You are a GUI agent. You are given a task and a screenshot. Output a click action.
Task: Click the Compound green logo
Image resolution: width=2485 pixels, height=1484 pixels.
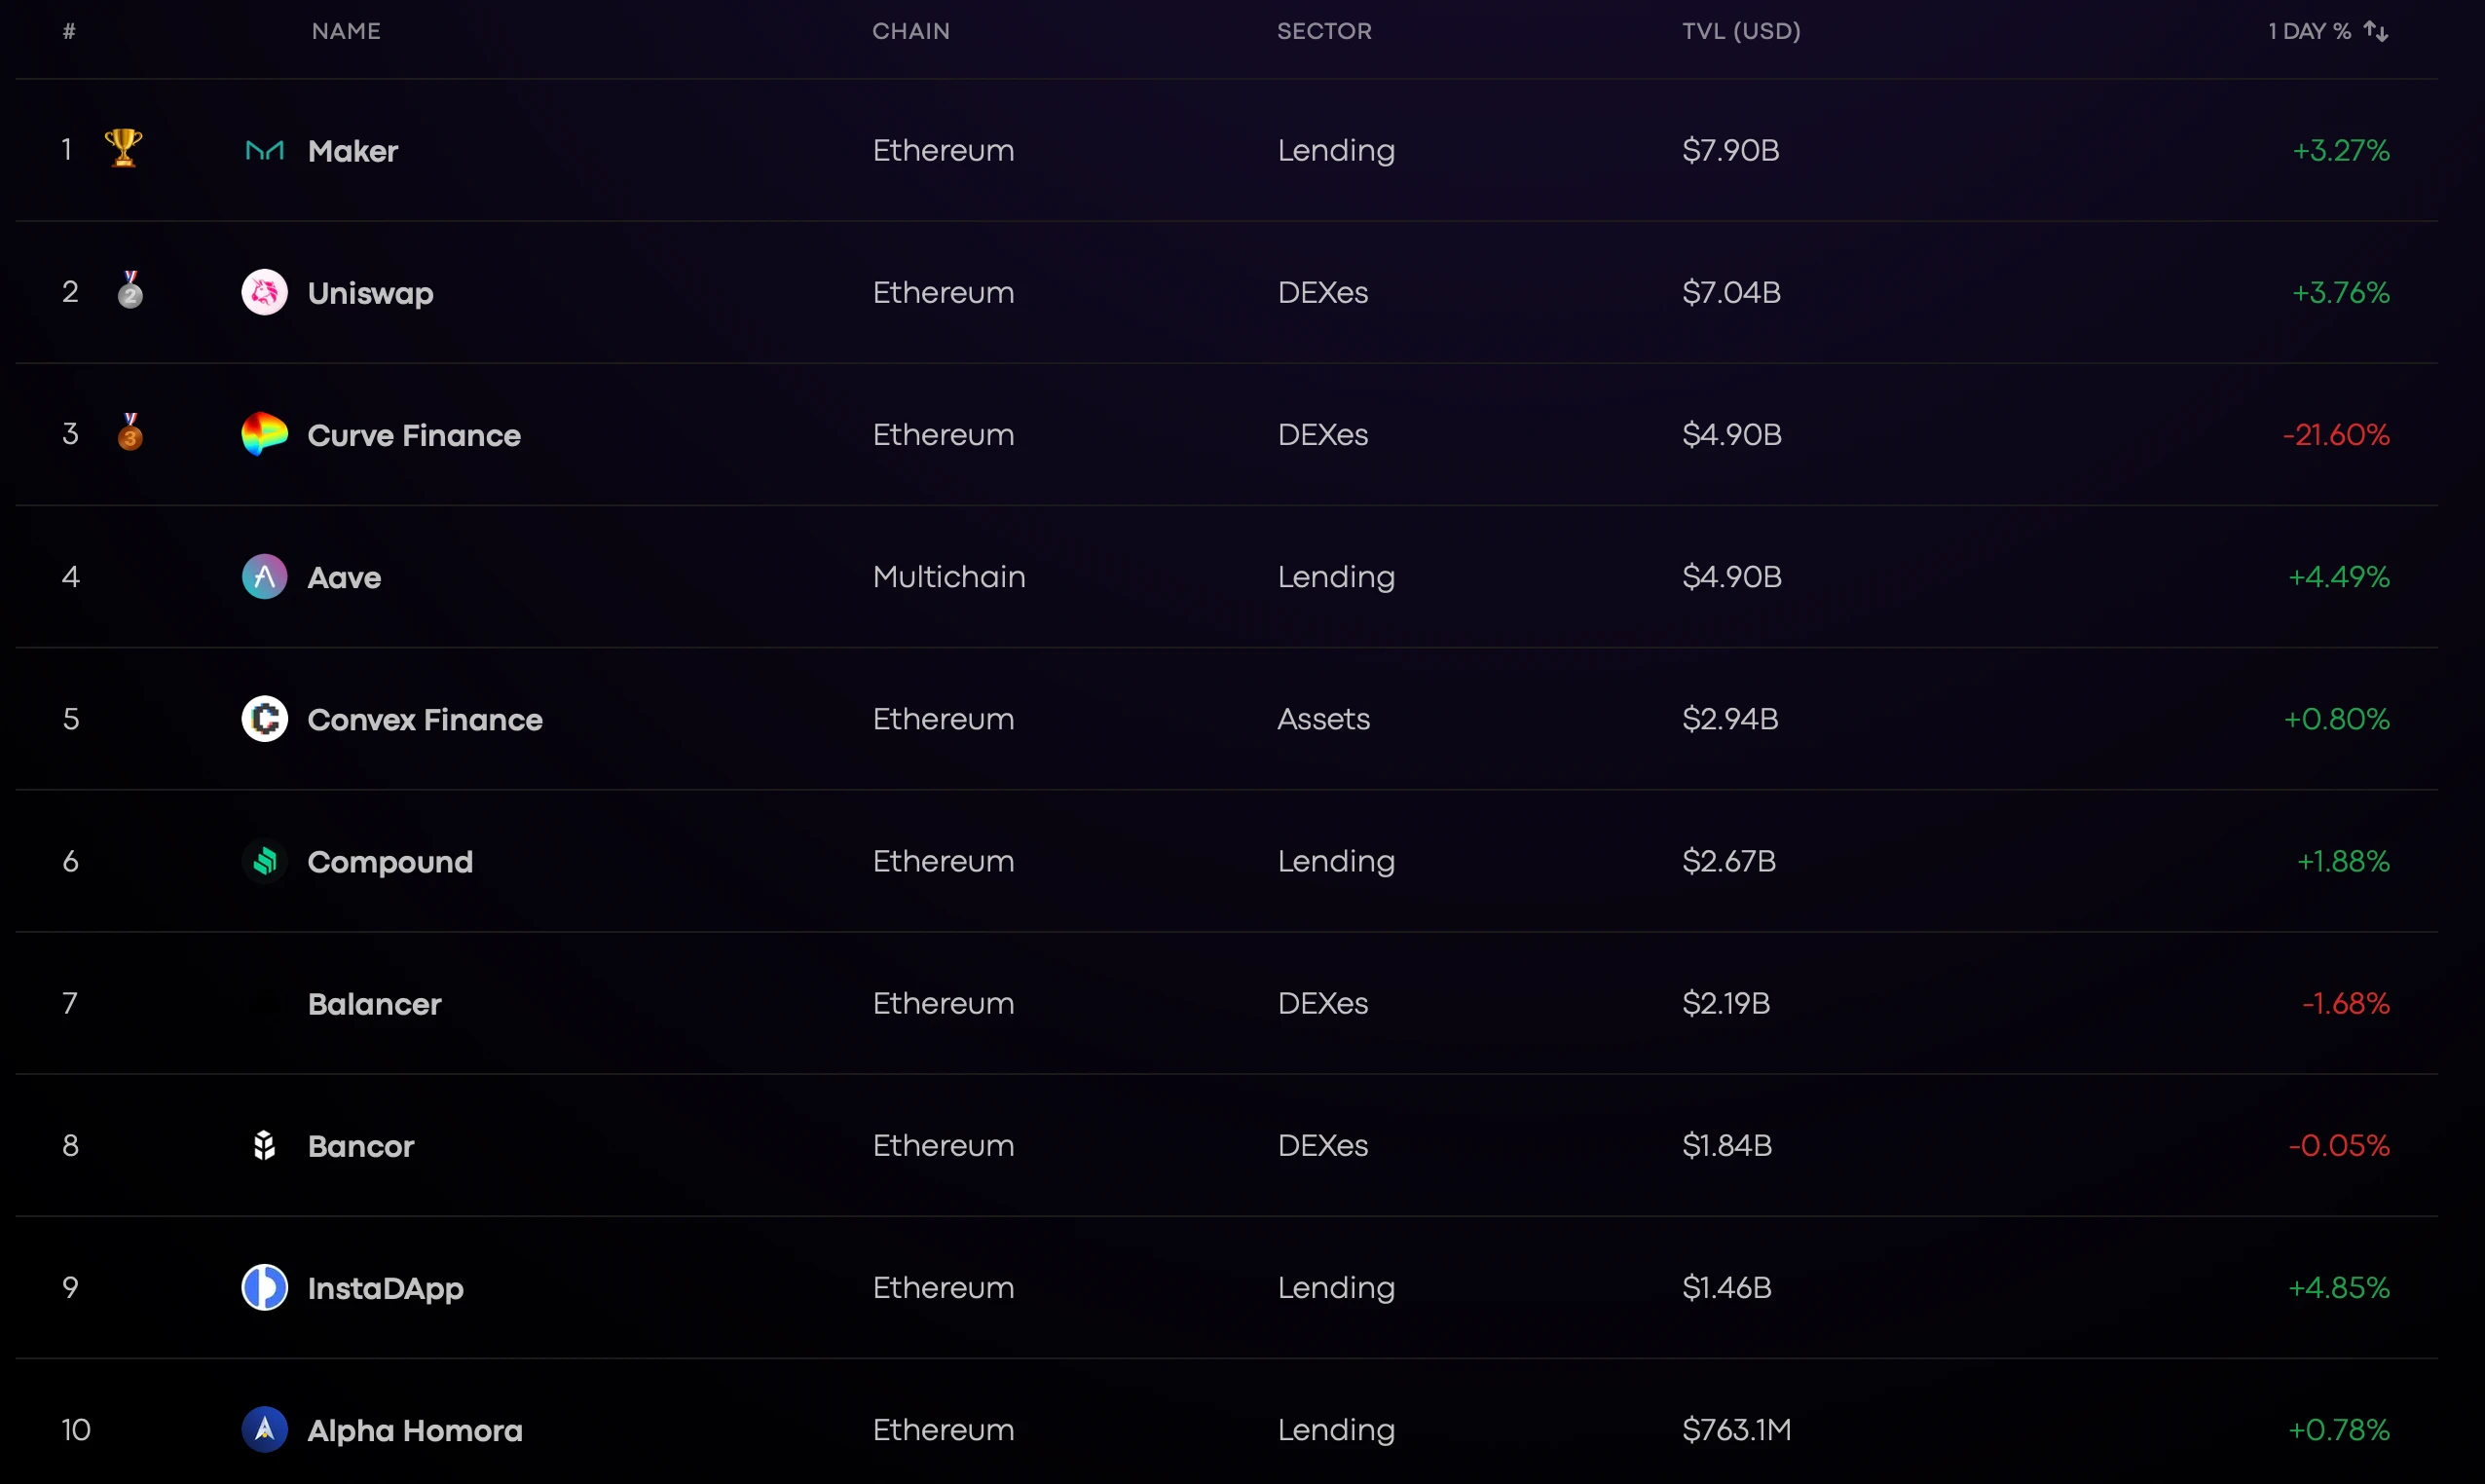point(265,861)
